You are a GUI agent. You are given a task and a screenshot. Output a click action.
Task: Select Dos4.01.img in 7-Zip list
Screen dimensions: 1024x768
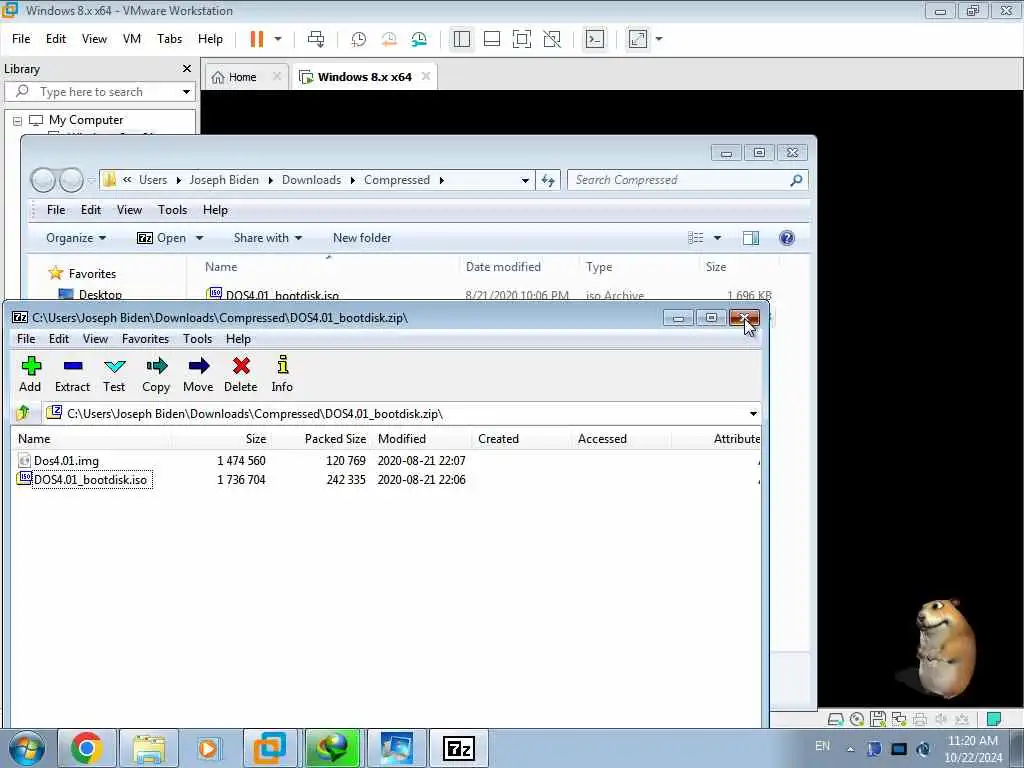66,460
